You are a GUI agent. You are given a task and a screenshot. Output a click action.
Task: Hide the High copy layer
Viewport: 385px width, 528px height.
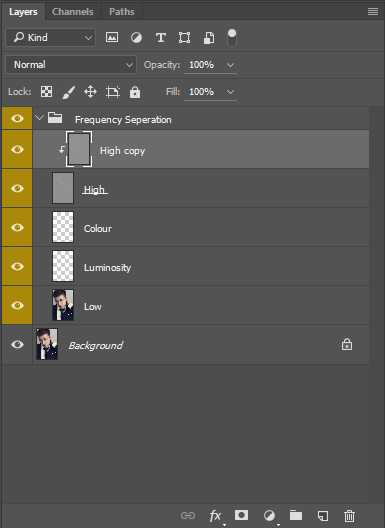17,149
